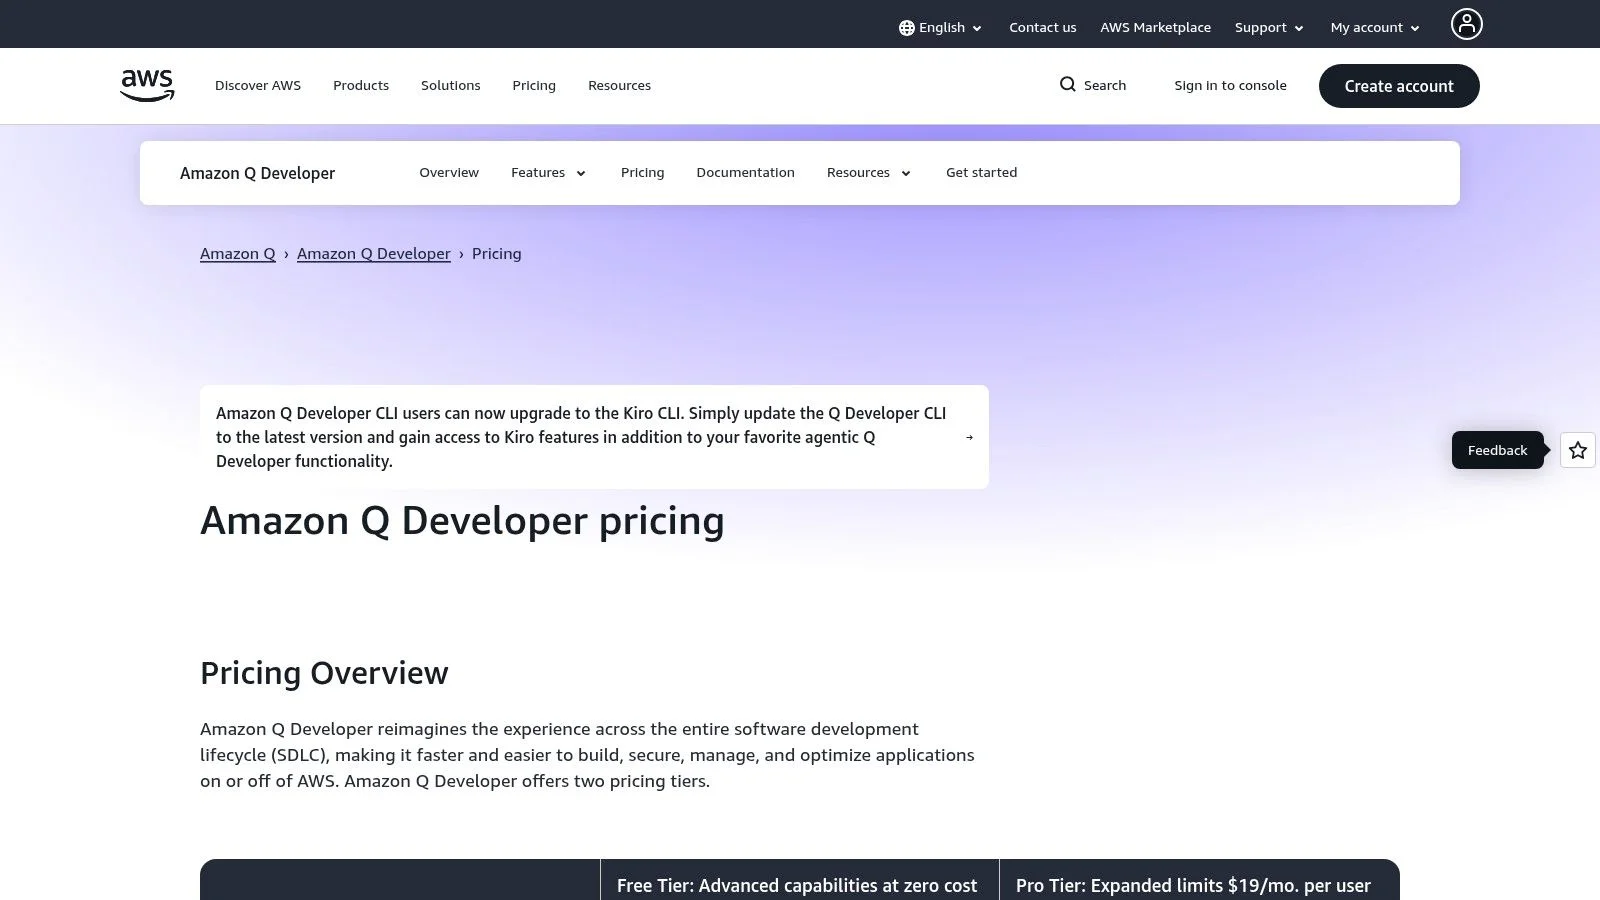The width and height of the screenshot is (1600, 900).
Task: Click Sign in to console
Action: [x=1230, y=86]
